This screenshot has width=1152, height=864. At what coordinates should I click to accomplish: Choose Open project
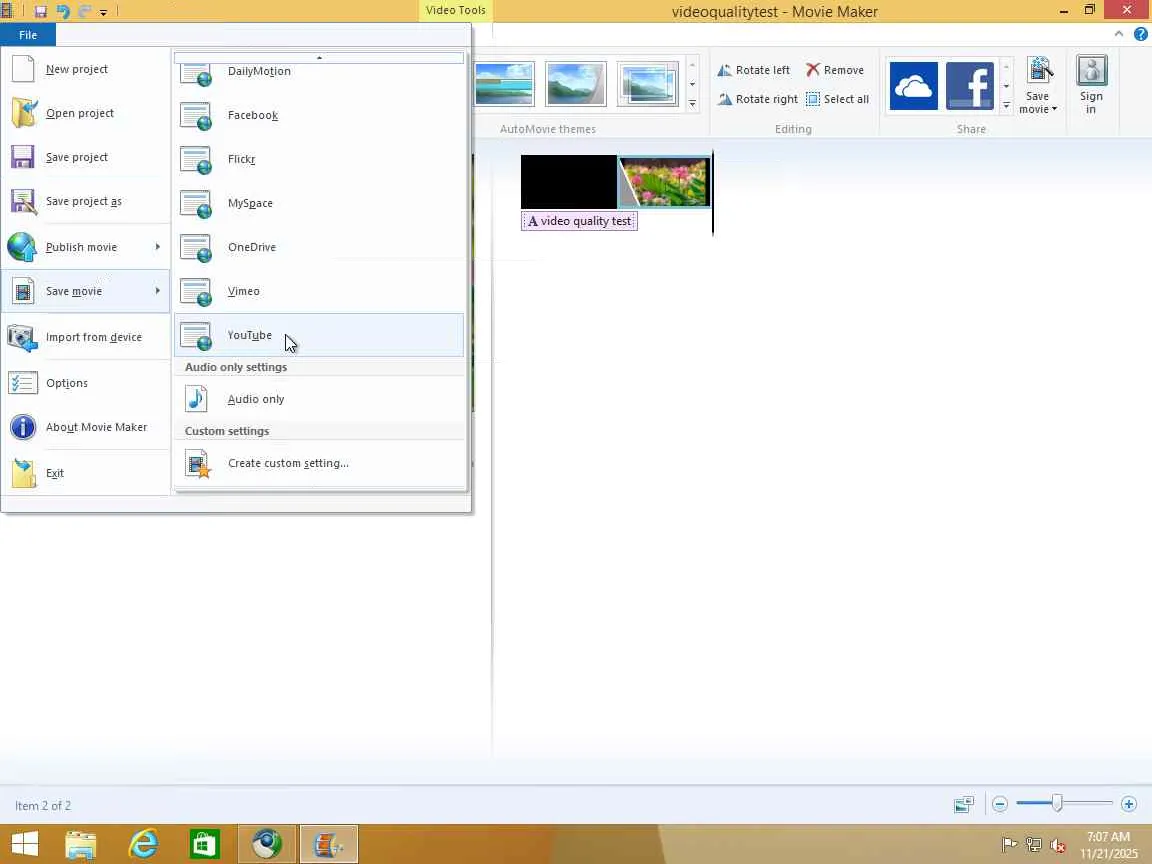pyautogui.click(x=85, y=113)
